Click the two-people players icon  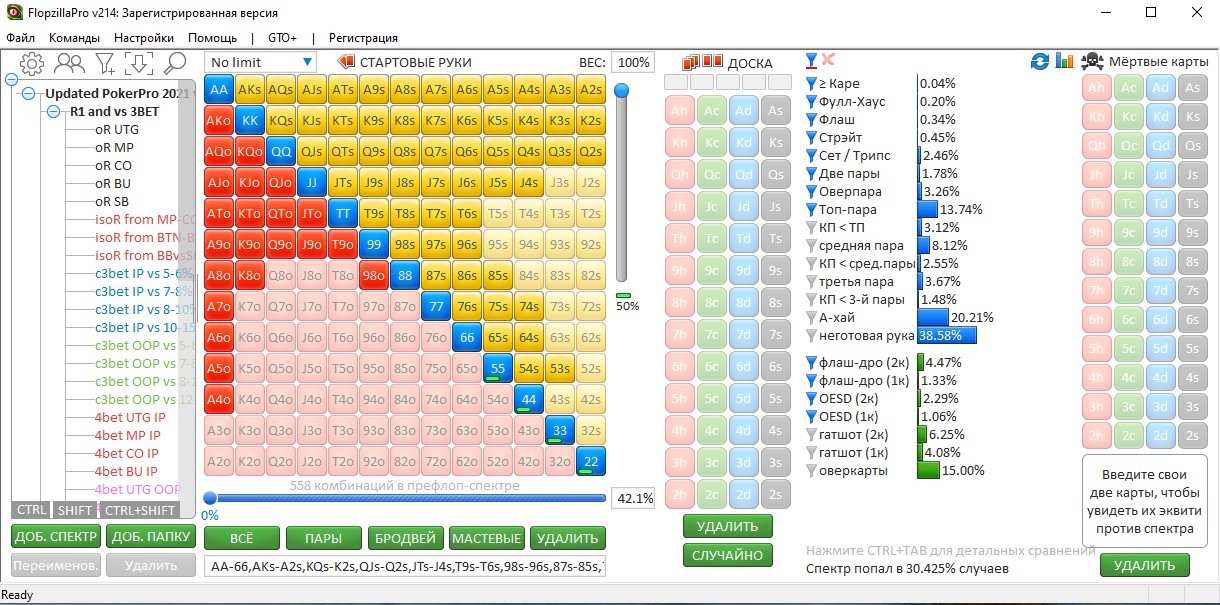point(70,64)
